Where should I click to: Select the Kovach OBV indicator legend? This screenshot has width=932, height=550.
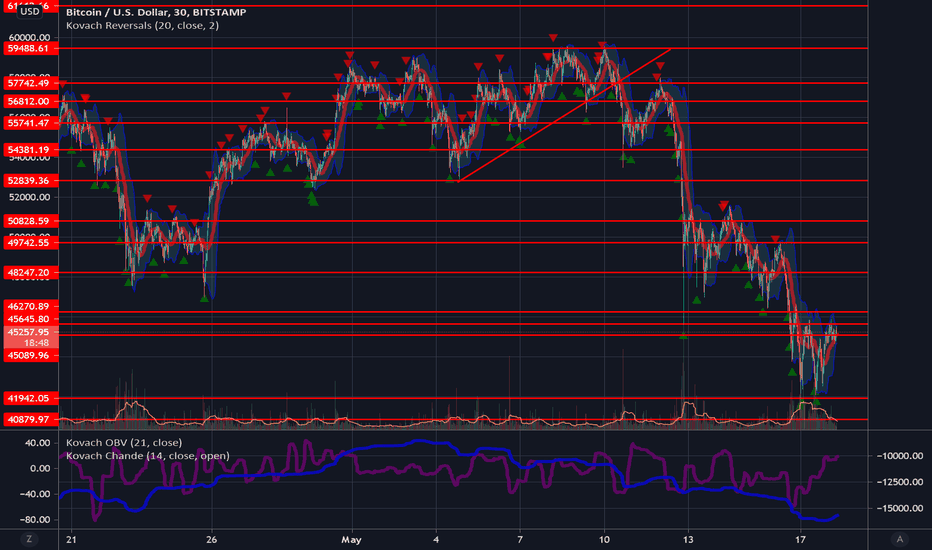tap(124, 442)
